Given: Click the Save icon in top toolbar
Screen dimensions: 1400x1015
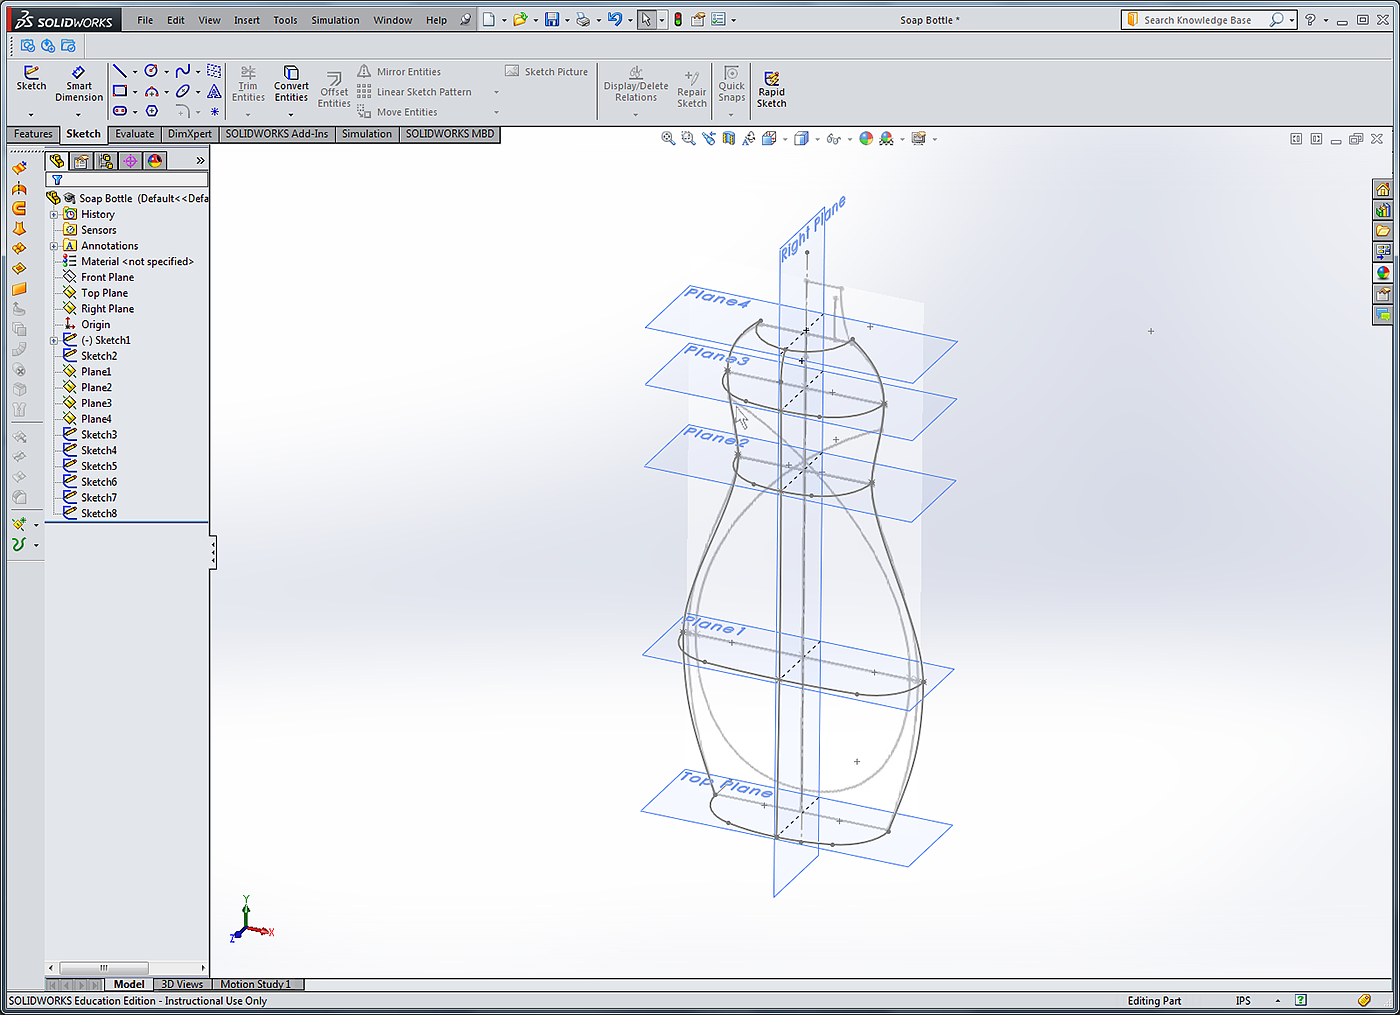Looking at the screenshot, I should (x=551, y=20).
